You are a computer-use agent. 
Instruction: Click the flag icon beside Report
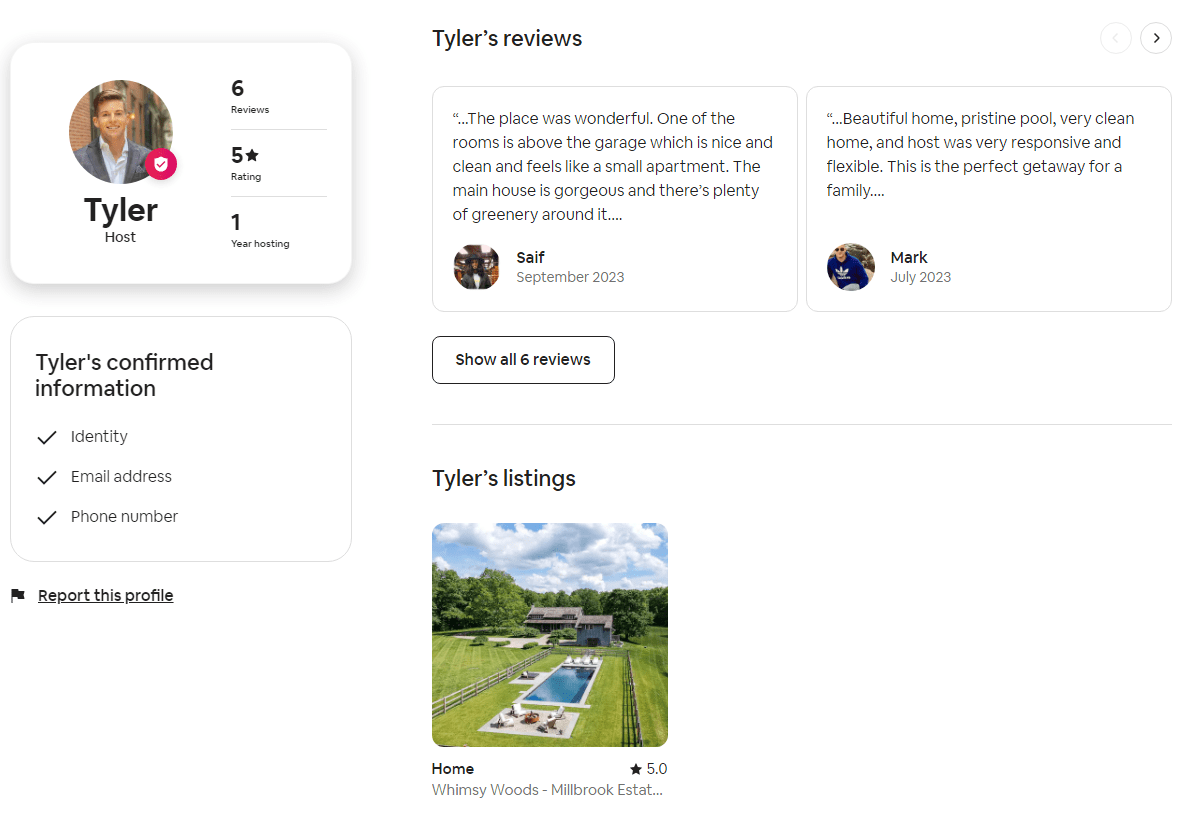tap(17, 596)
